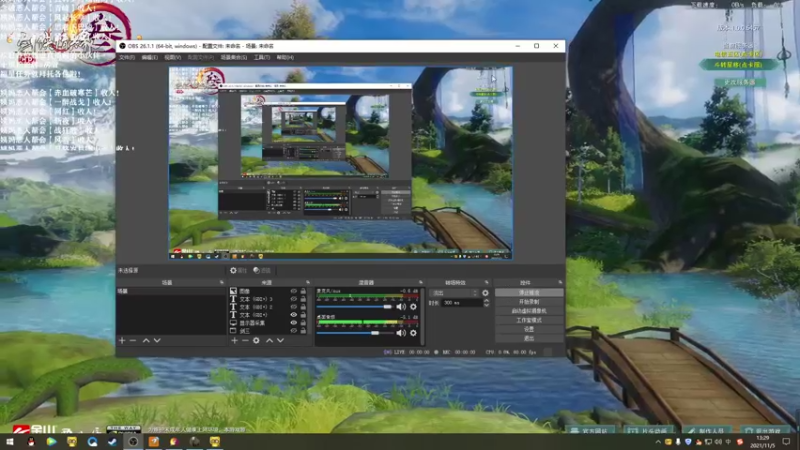Move the scene up in Scenes panel

[x=146, y=340]
